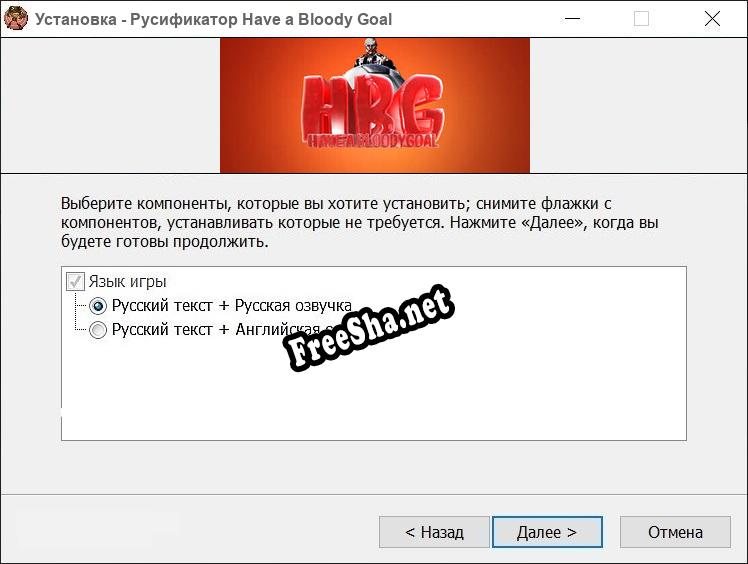Close the installer window
This screenshot has width=748, height=564.
pyautogui.click(x=712, y=19)
